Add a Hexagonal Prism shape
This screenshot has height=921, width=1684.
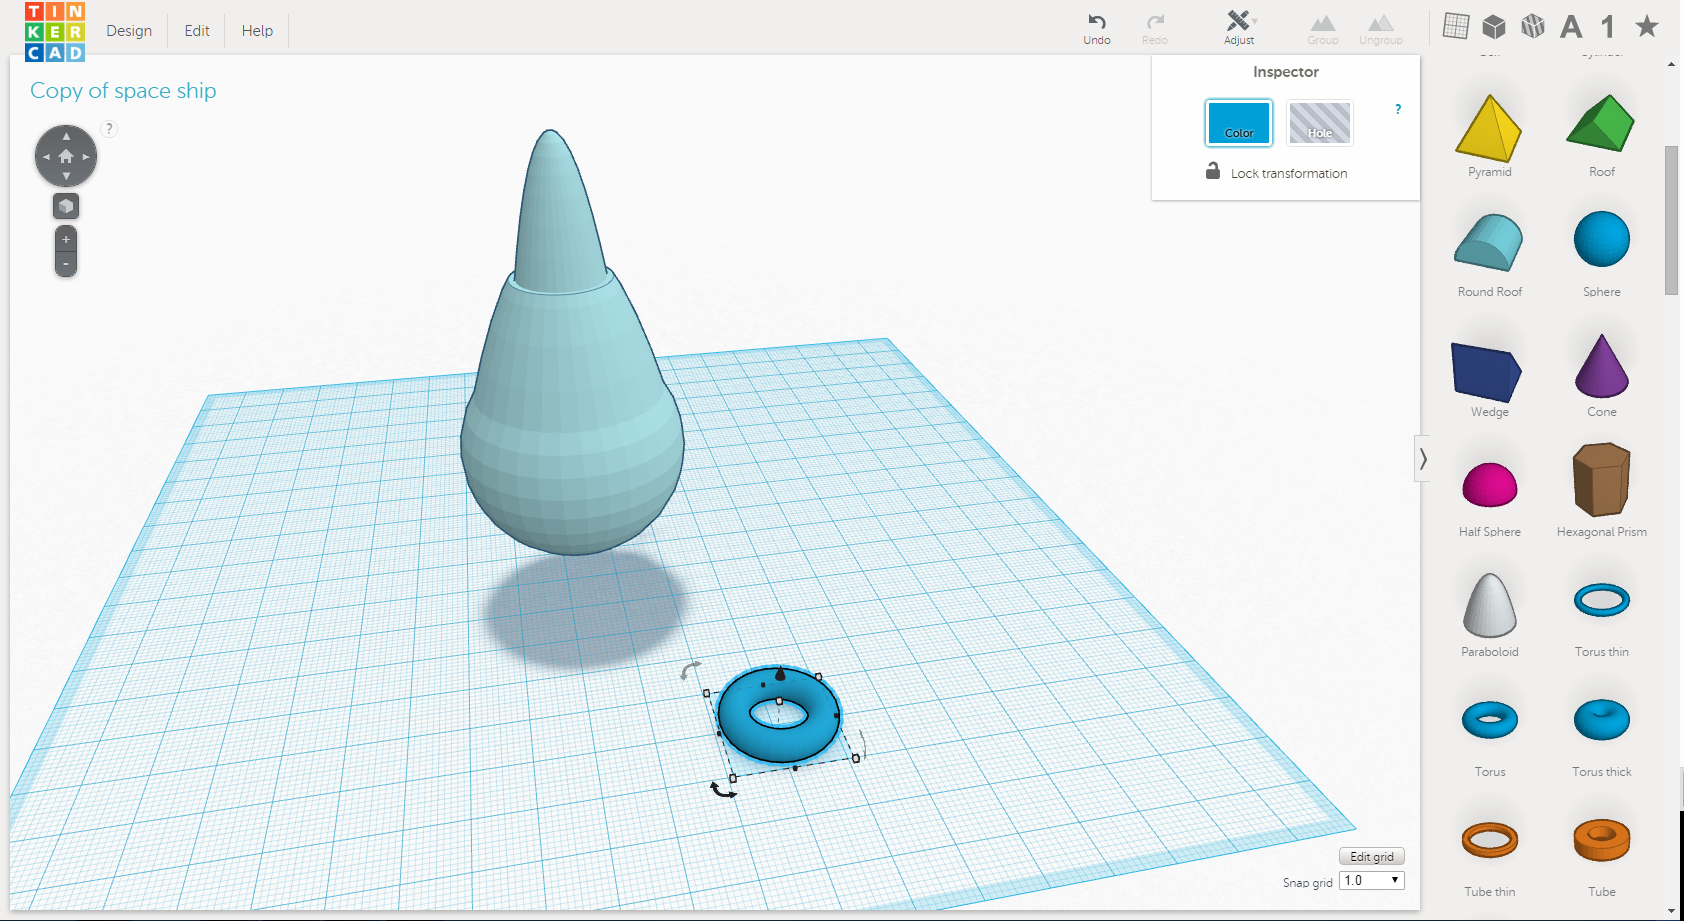tap(1602, 492)
